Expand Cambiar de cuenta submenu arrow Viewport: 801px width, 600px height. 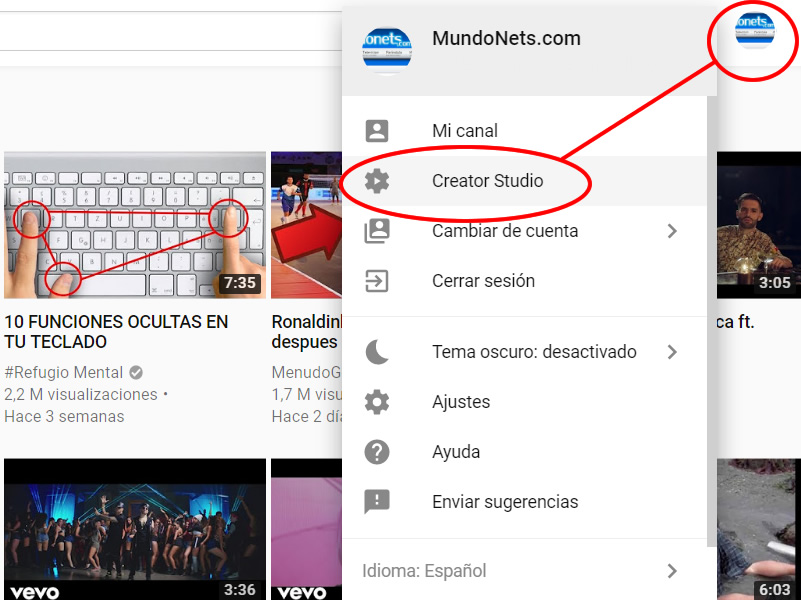(672, 231)
